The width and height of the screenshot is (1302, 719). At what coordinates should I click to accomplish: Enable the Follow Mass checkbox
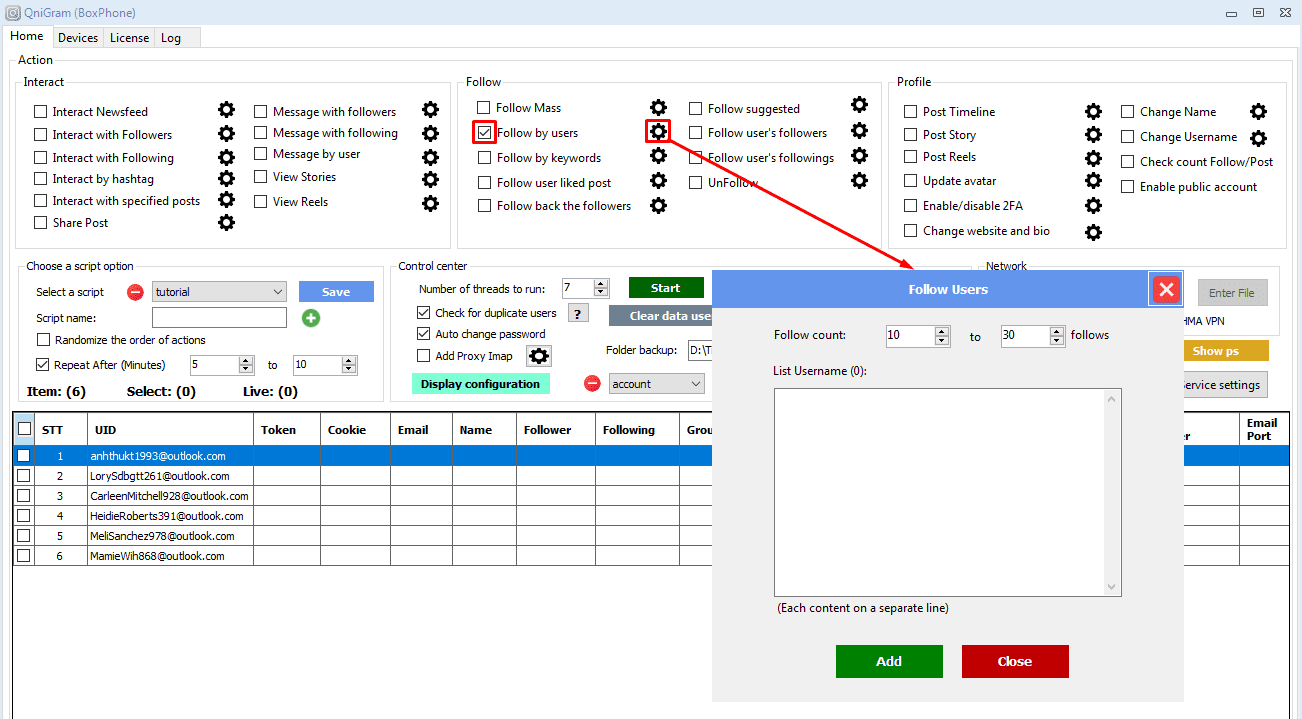484,108
